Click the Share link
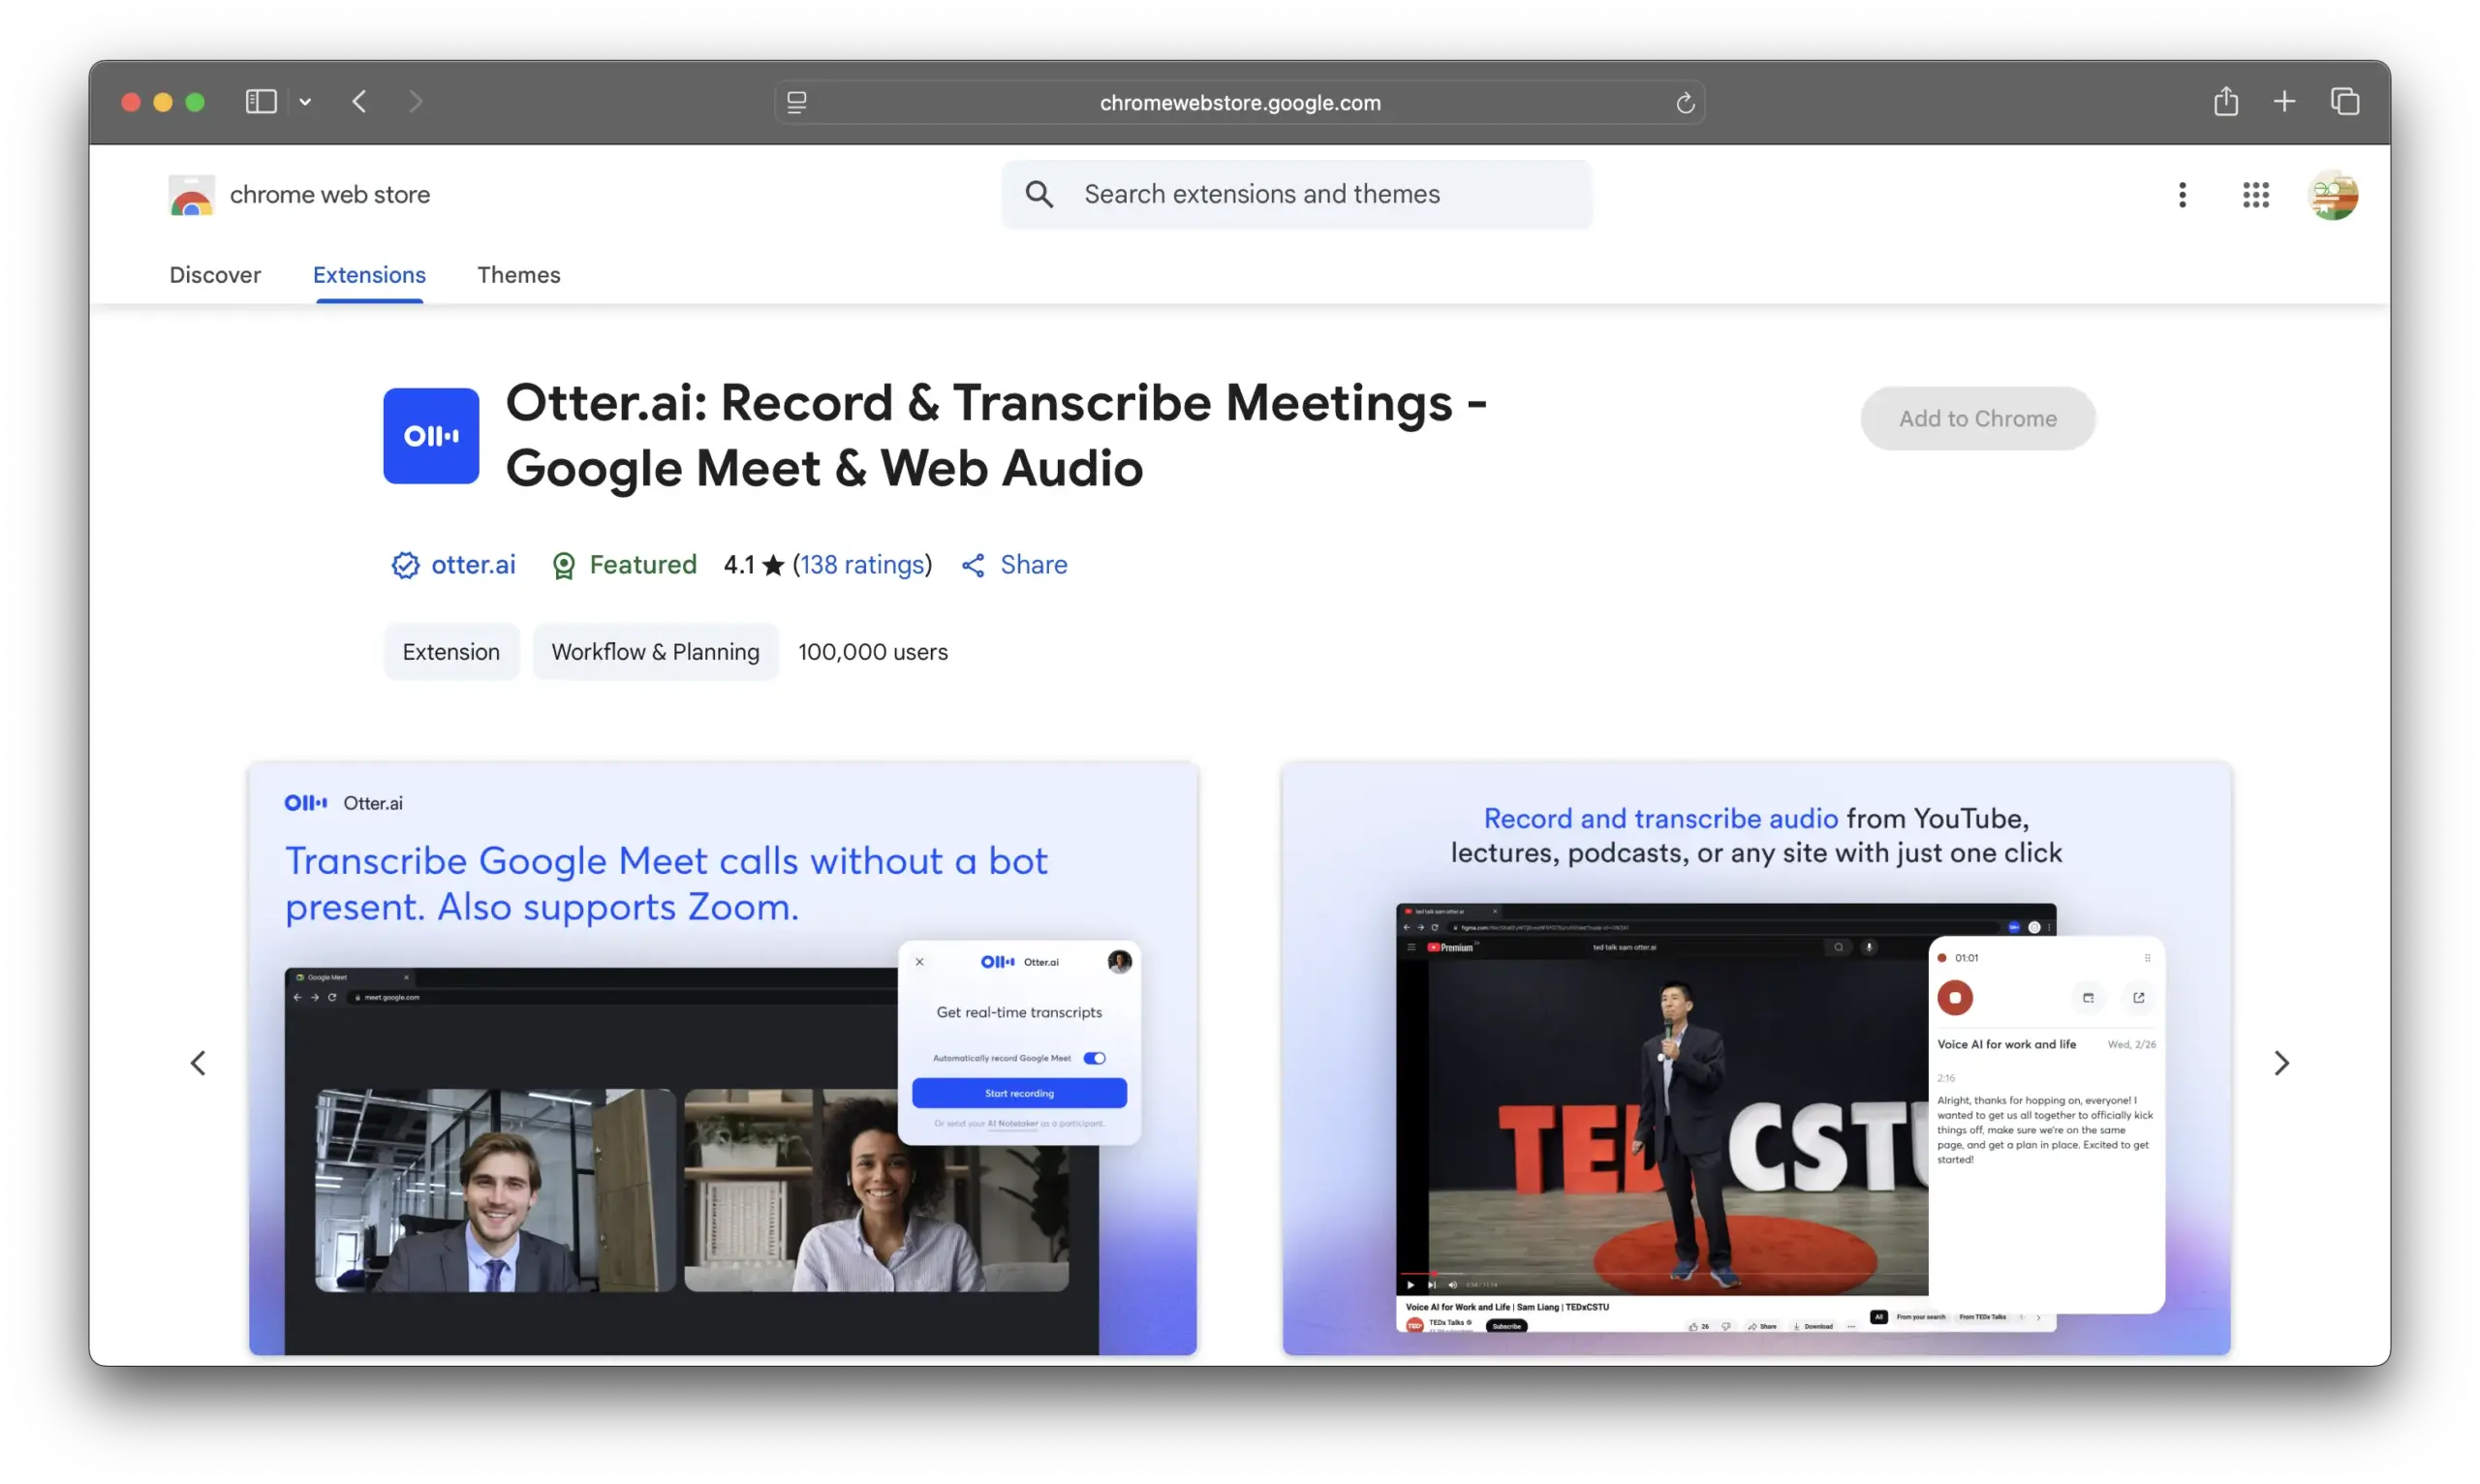The image size is (2480, 1484). 1033,565
